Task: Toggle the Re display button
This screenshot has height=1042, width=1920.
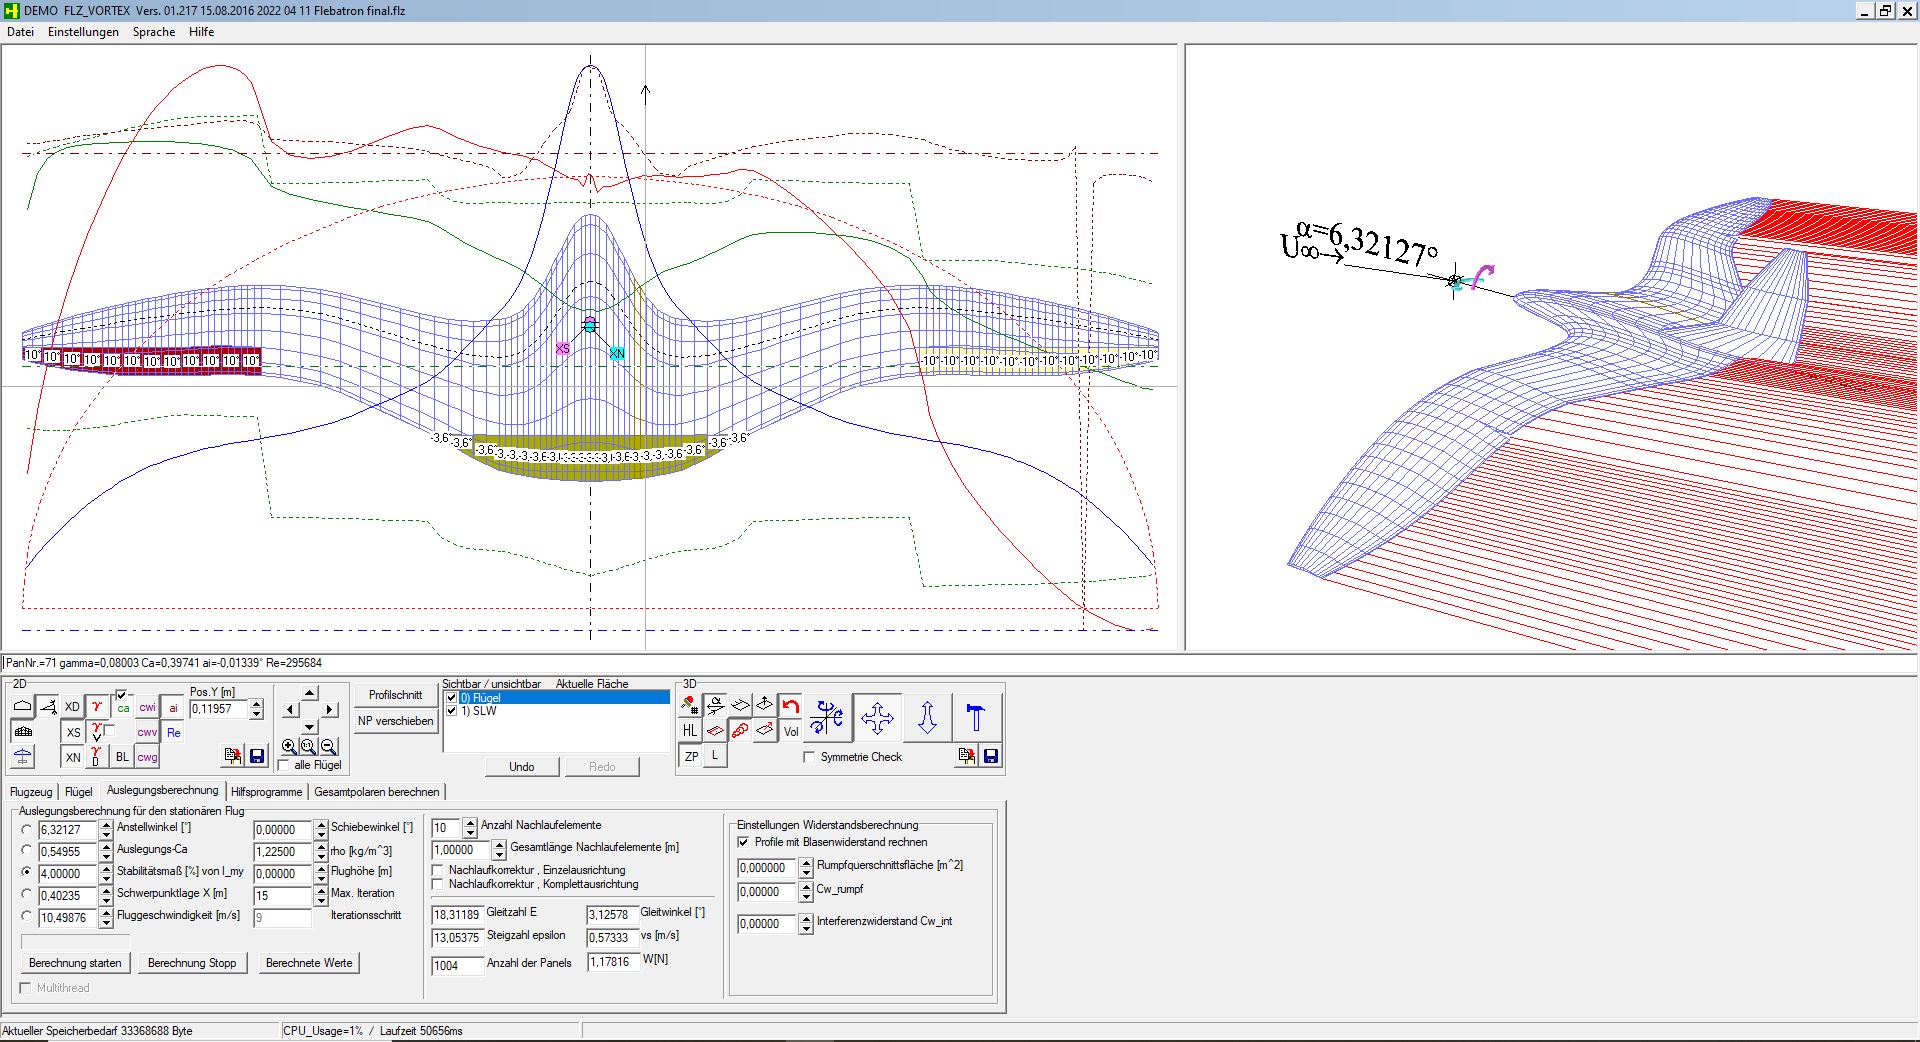Action: pyautogui.click(x=174, y=732)
